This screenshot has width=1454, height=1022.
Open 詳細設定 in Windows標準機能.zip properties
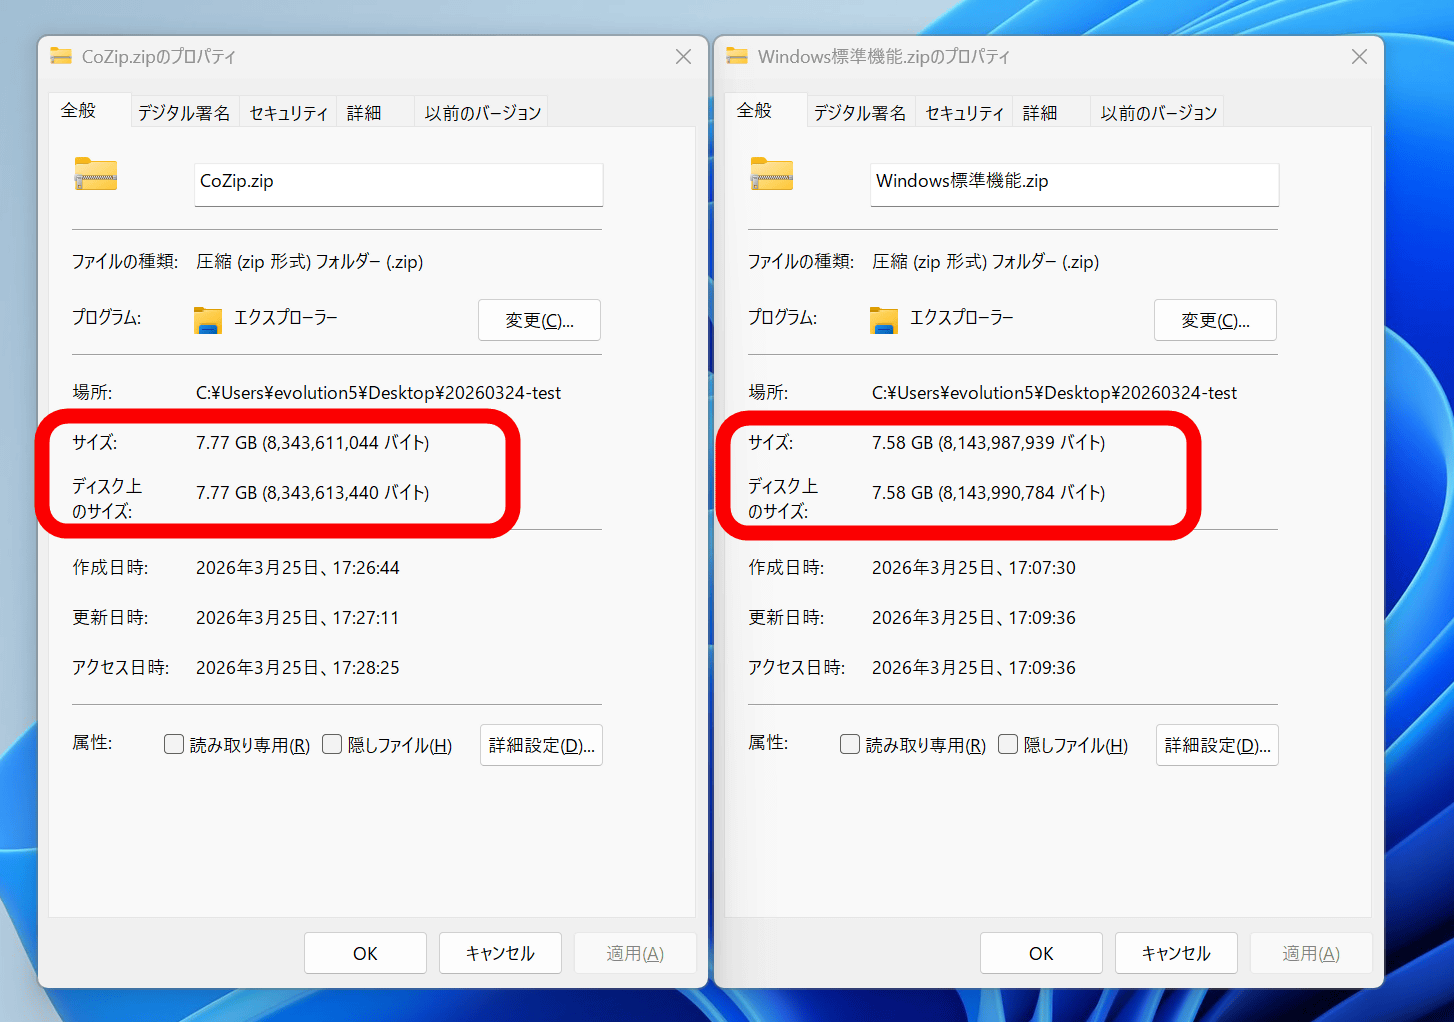(1217, 746)
